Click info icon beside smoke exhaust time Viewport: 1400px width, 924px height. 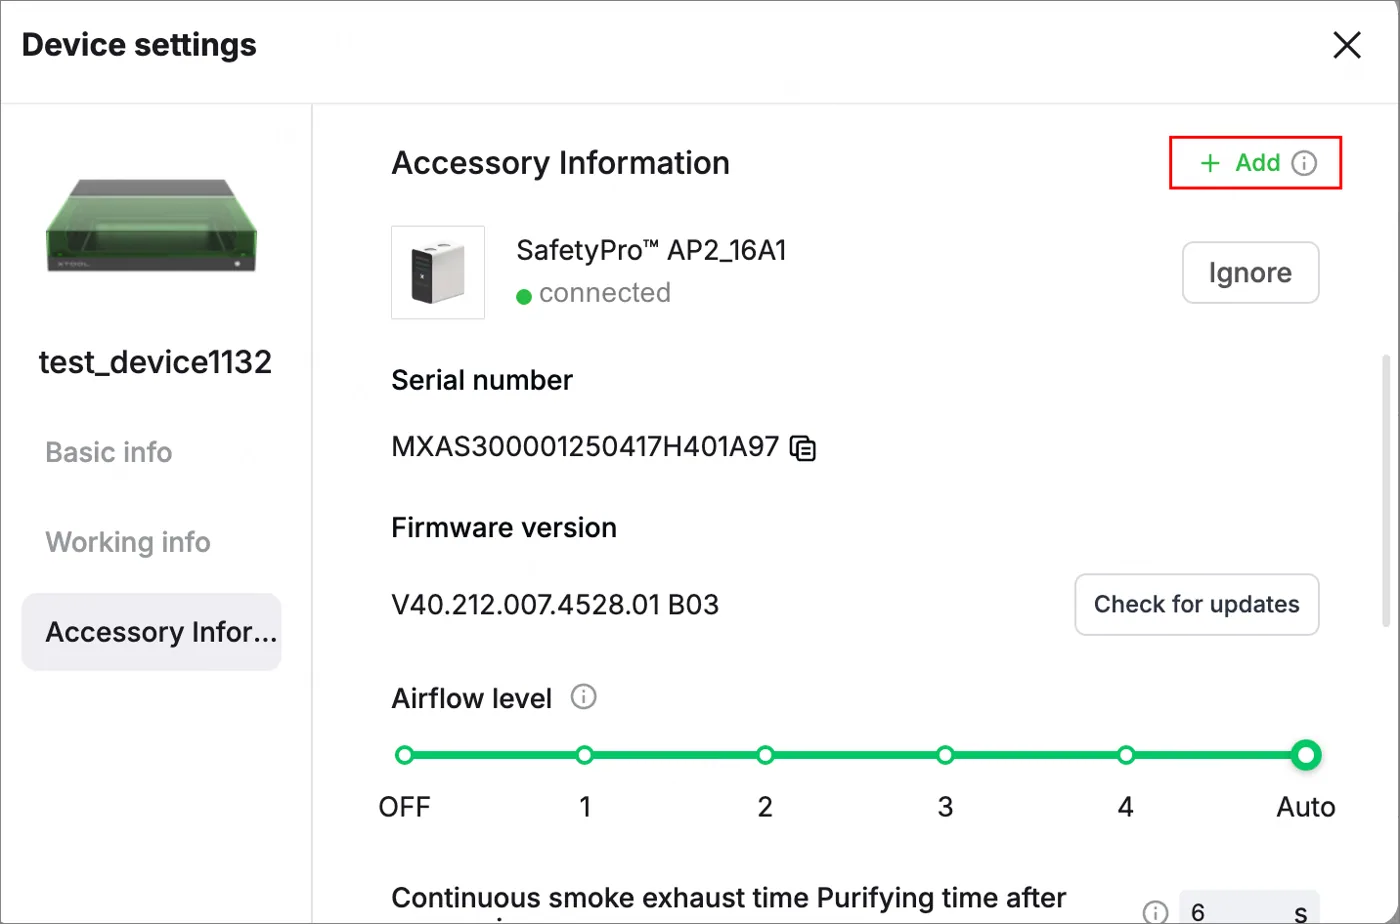(1155, 912)
